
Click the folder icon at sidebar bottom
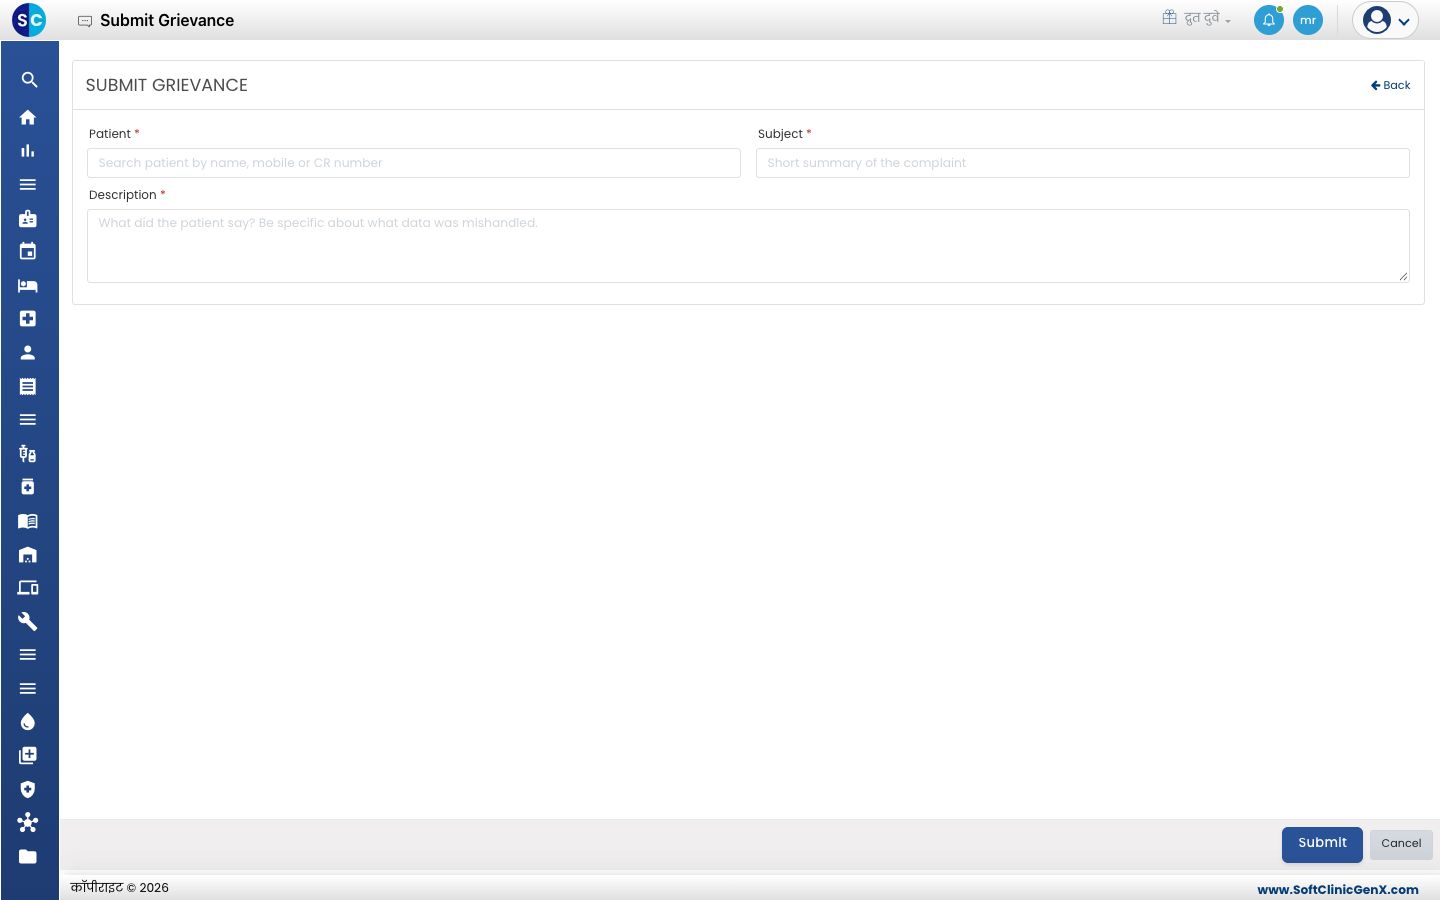(x=28, y=856)
